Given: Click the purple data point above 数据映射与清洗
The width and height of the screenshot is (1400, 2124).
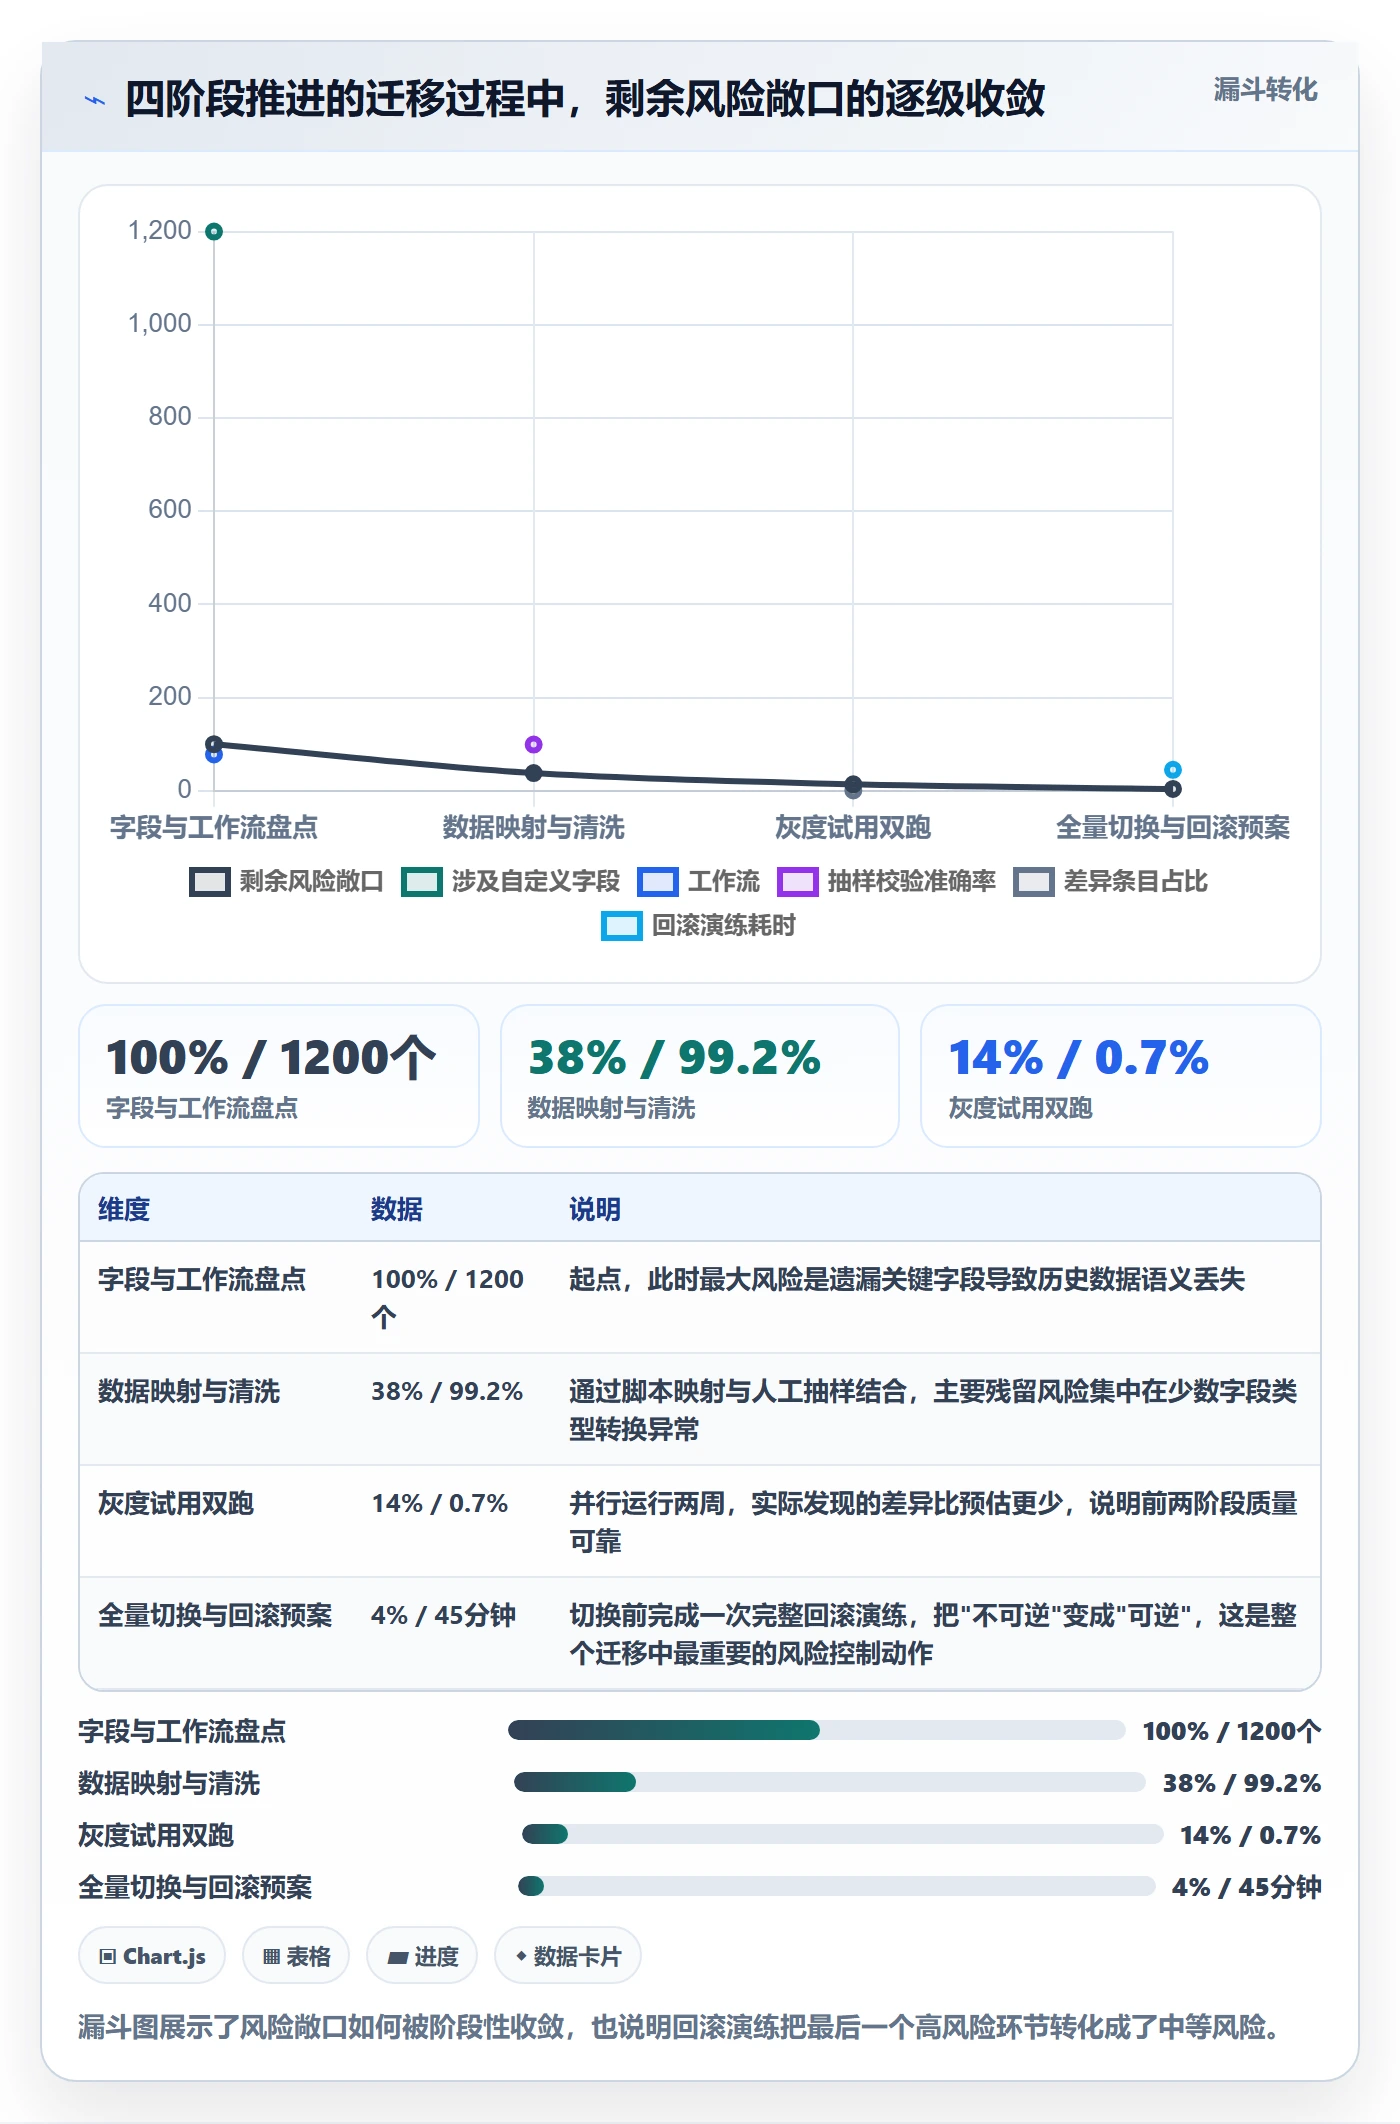Looking at the screenshot, I should pos(533,745).
